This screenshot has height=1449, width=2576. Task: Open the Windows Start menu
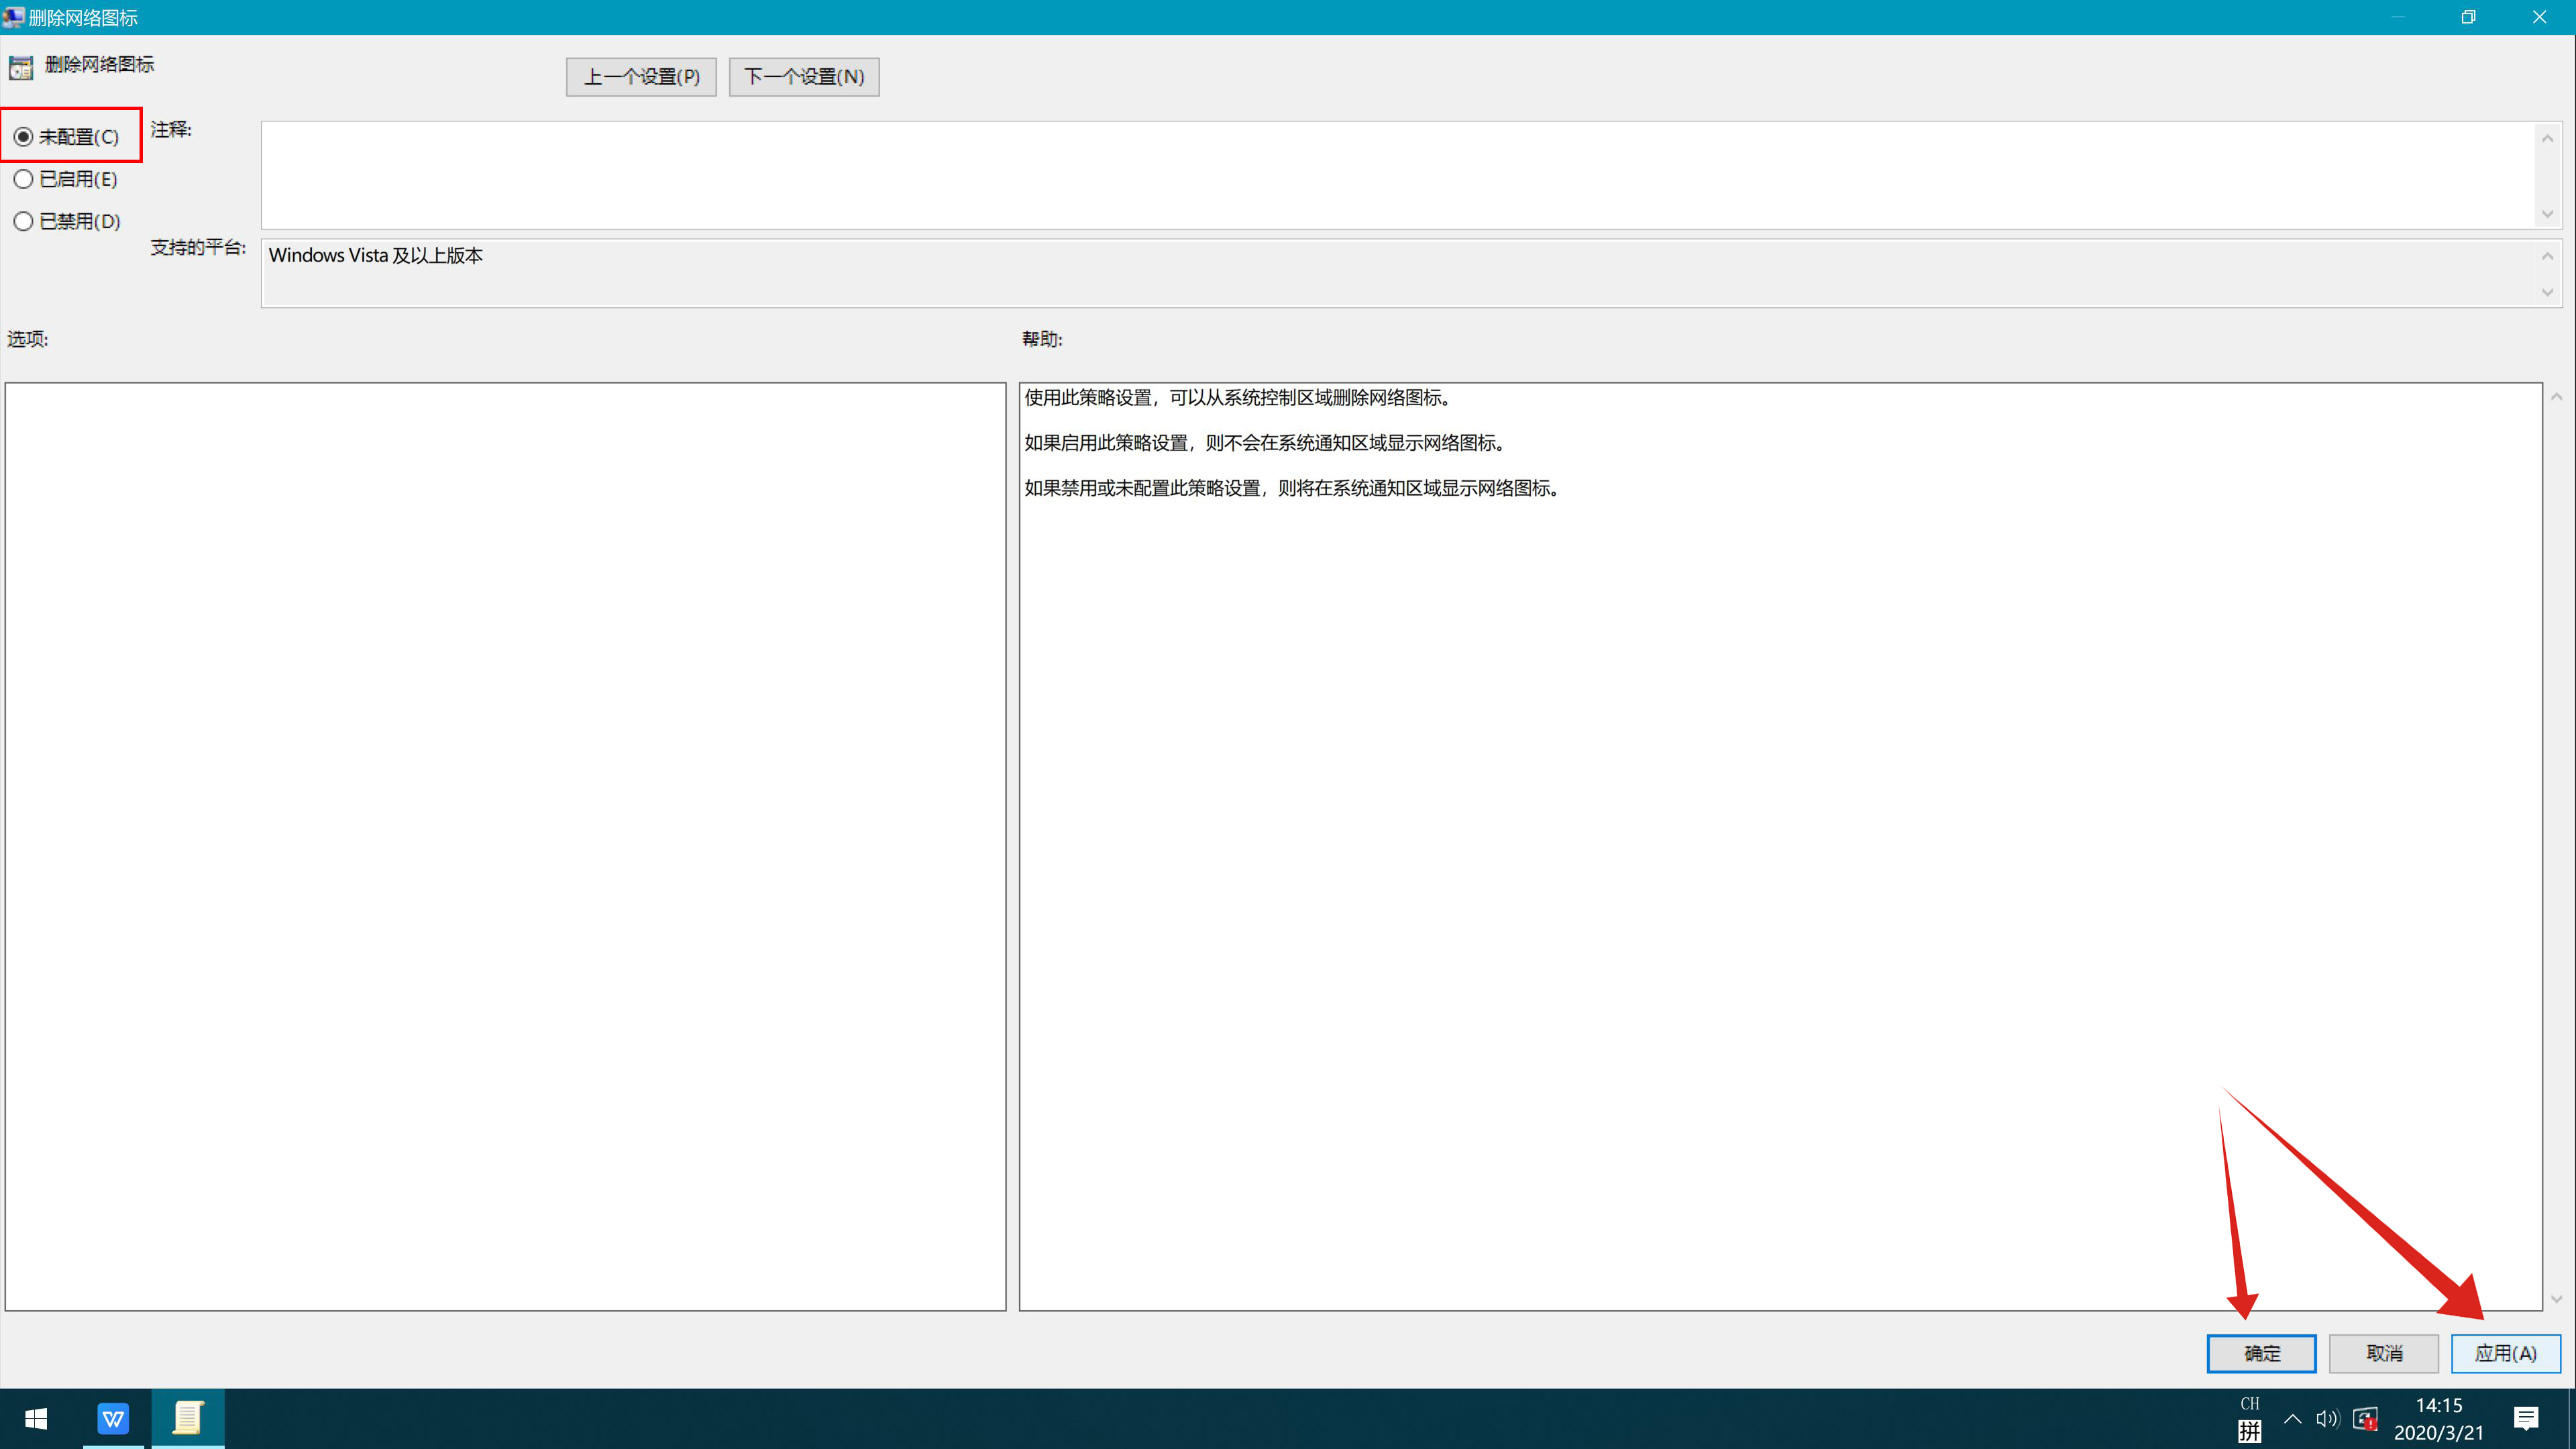click(x=36, y=1419)
